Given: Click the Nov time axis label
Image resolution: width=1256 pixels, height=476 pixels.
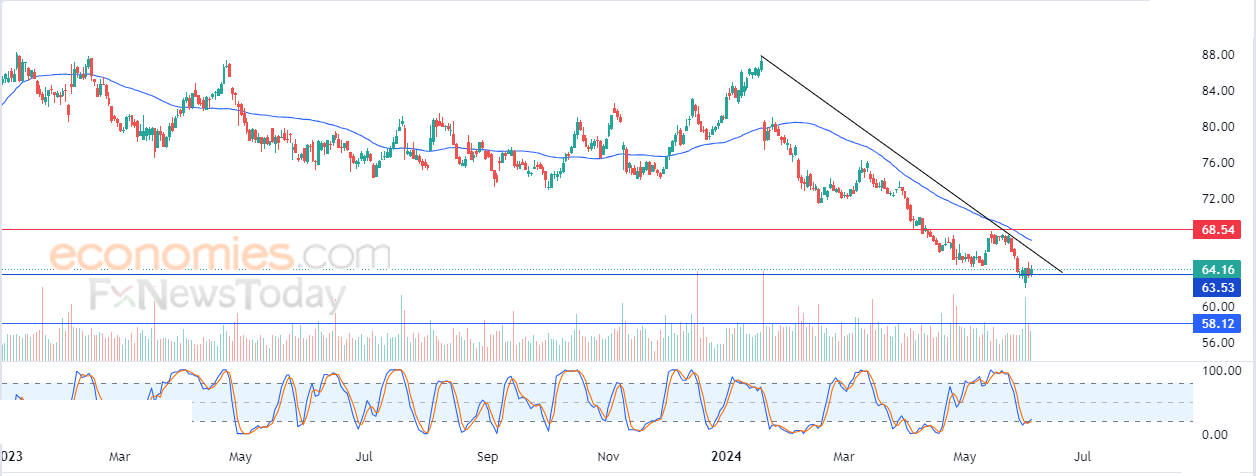Looking at the screenshot, I should (x=608, y=457).
